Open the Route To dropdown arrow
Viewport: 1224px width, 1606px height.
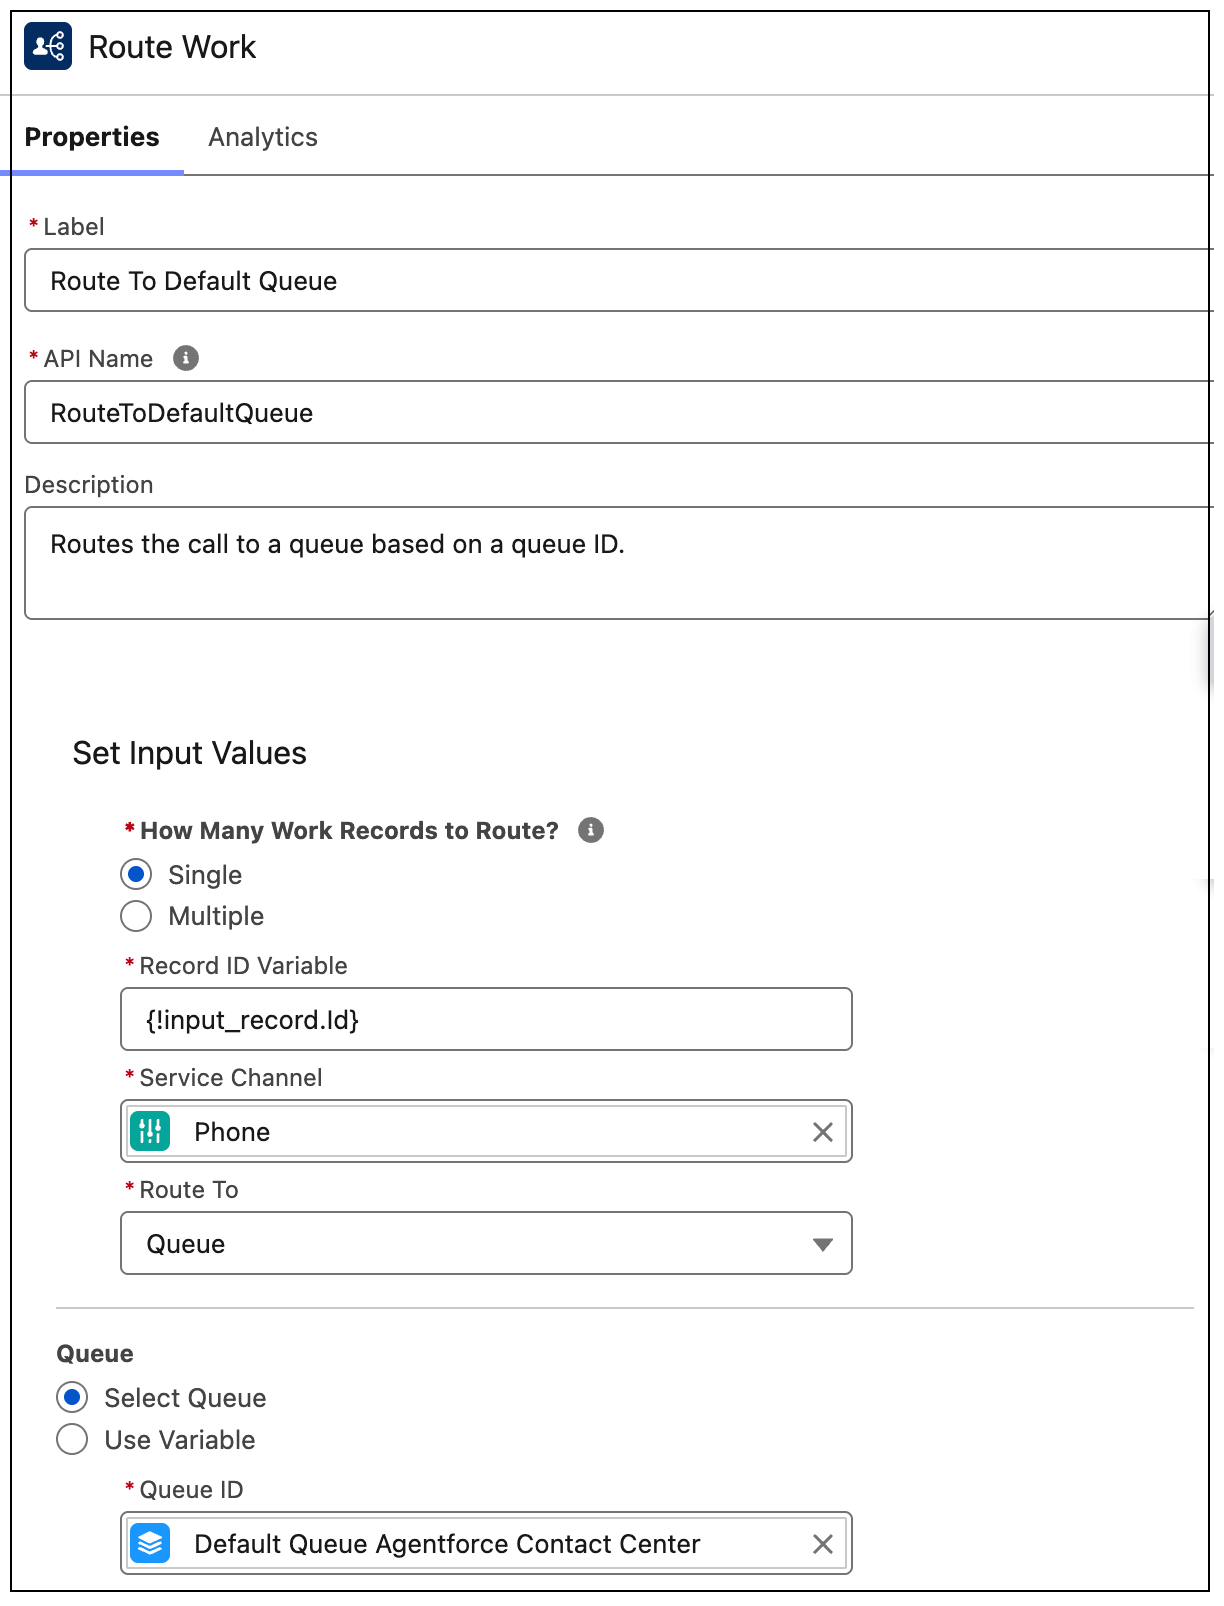(823, 1244)
